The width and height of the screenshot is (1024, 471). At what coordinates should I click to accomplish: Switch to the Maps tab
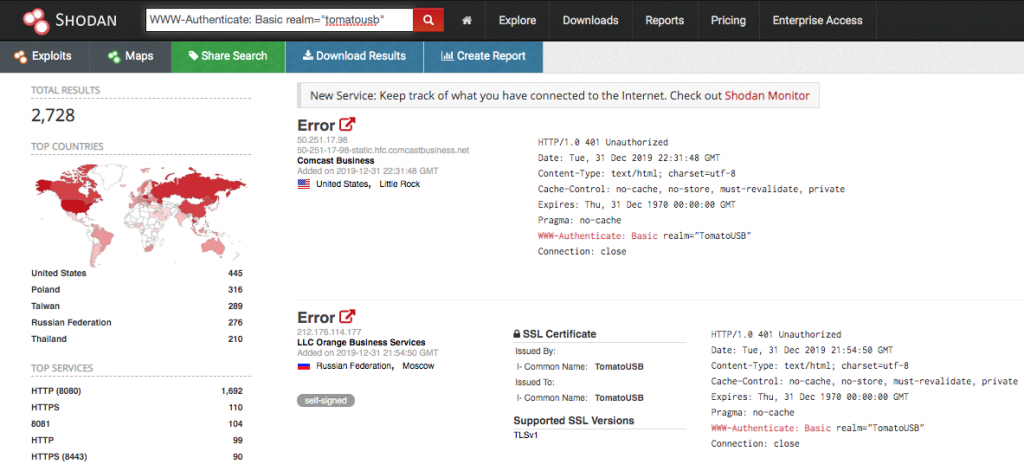[x=131, y=56]
